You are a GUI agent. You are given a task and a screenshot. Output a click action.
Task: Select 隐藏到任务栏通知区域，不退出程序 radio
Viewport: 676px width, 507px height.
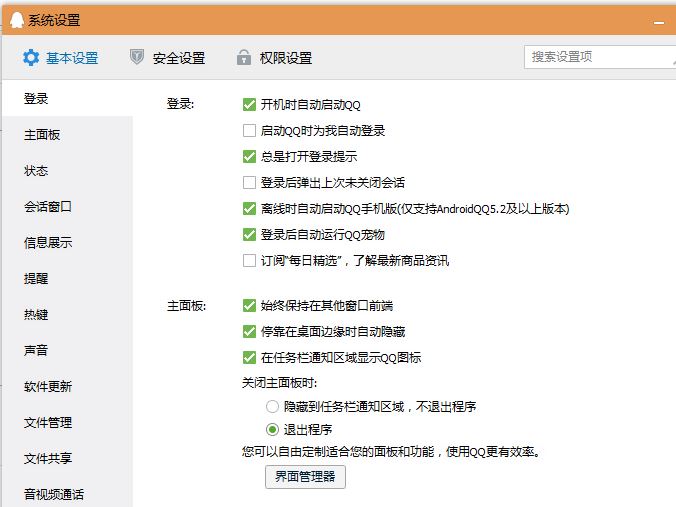click(272, 406)
